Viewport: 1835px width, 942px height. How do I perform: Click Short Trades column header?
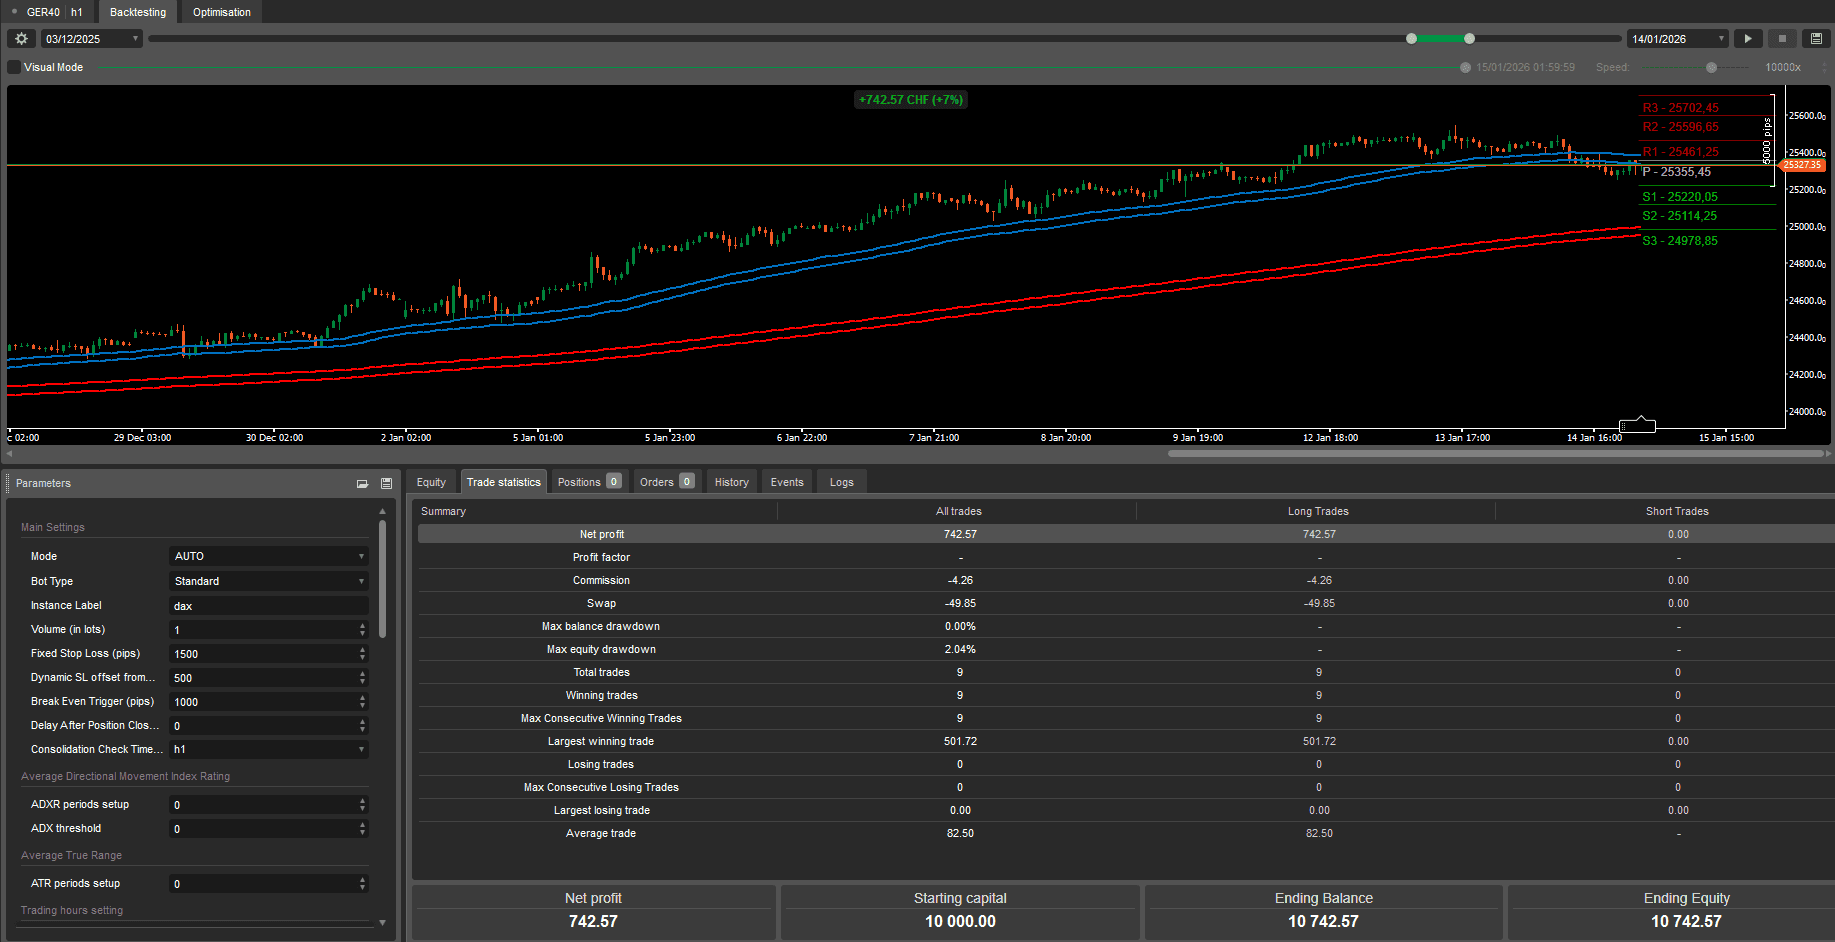click(x=1677, y=511)
